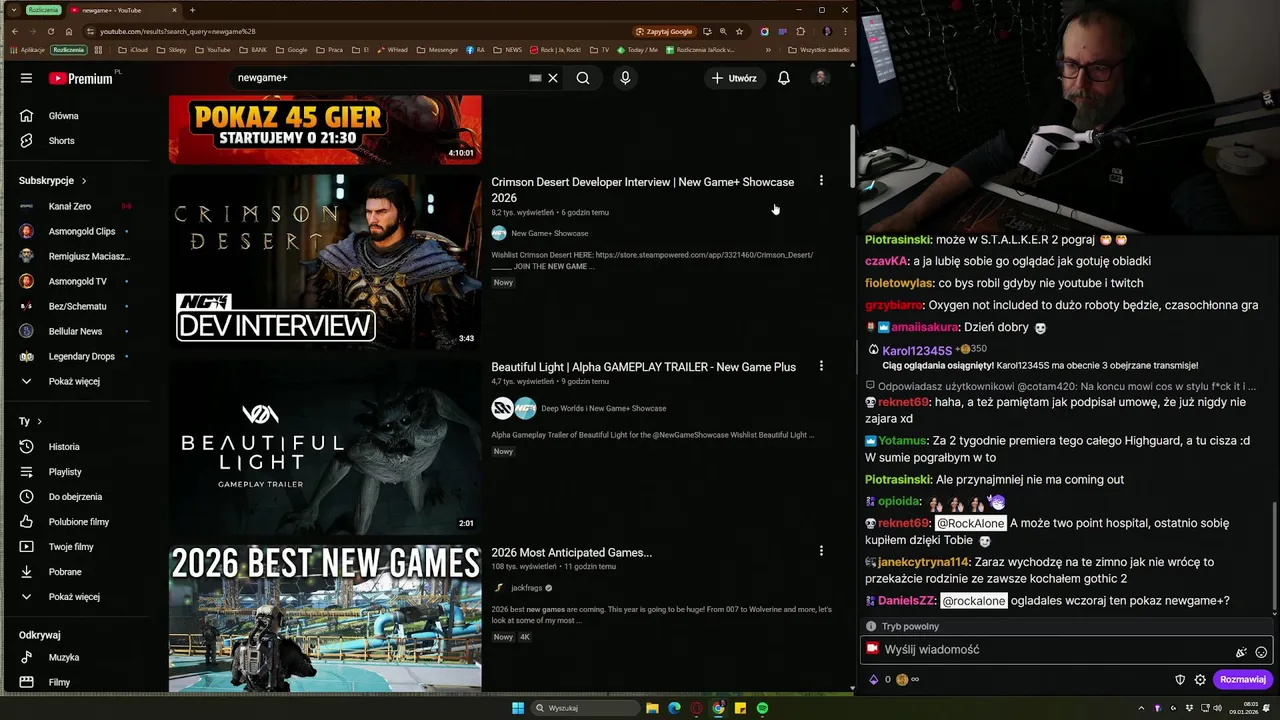Open the shield moderation icon in chat
Screen dimensions: 1280x720
coord(1180,680)
